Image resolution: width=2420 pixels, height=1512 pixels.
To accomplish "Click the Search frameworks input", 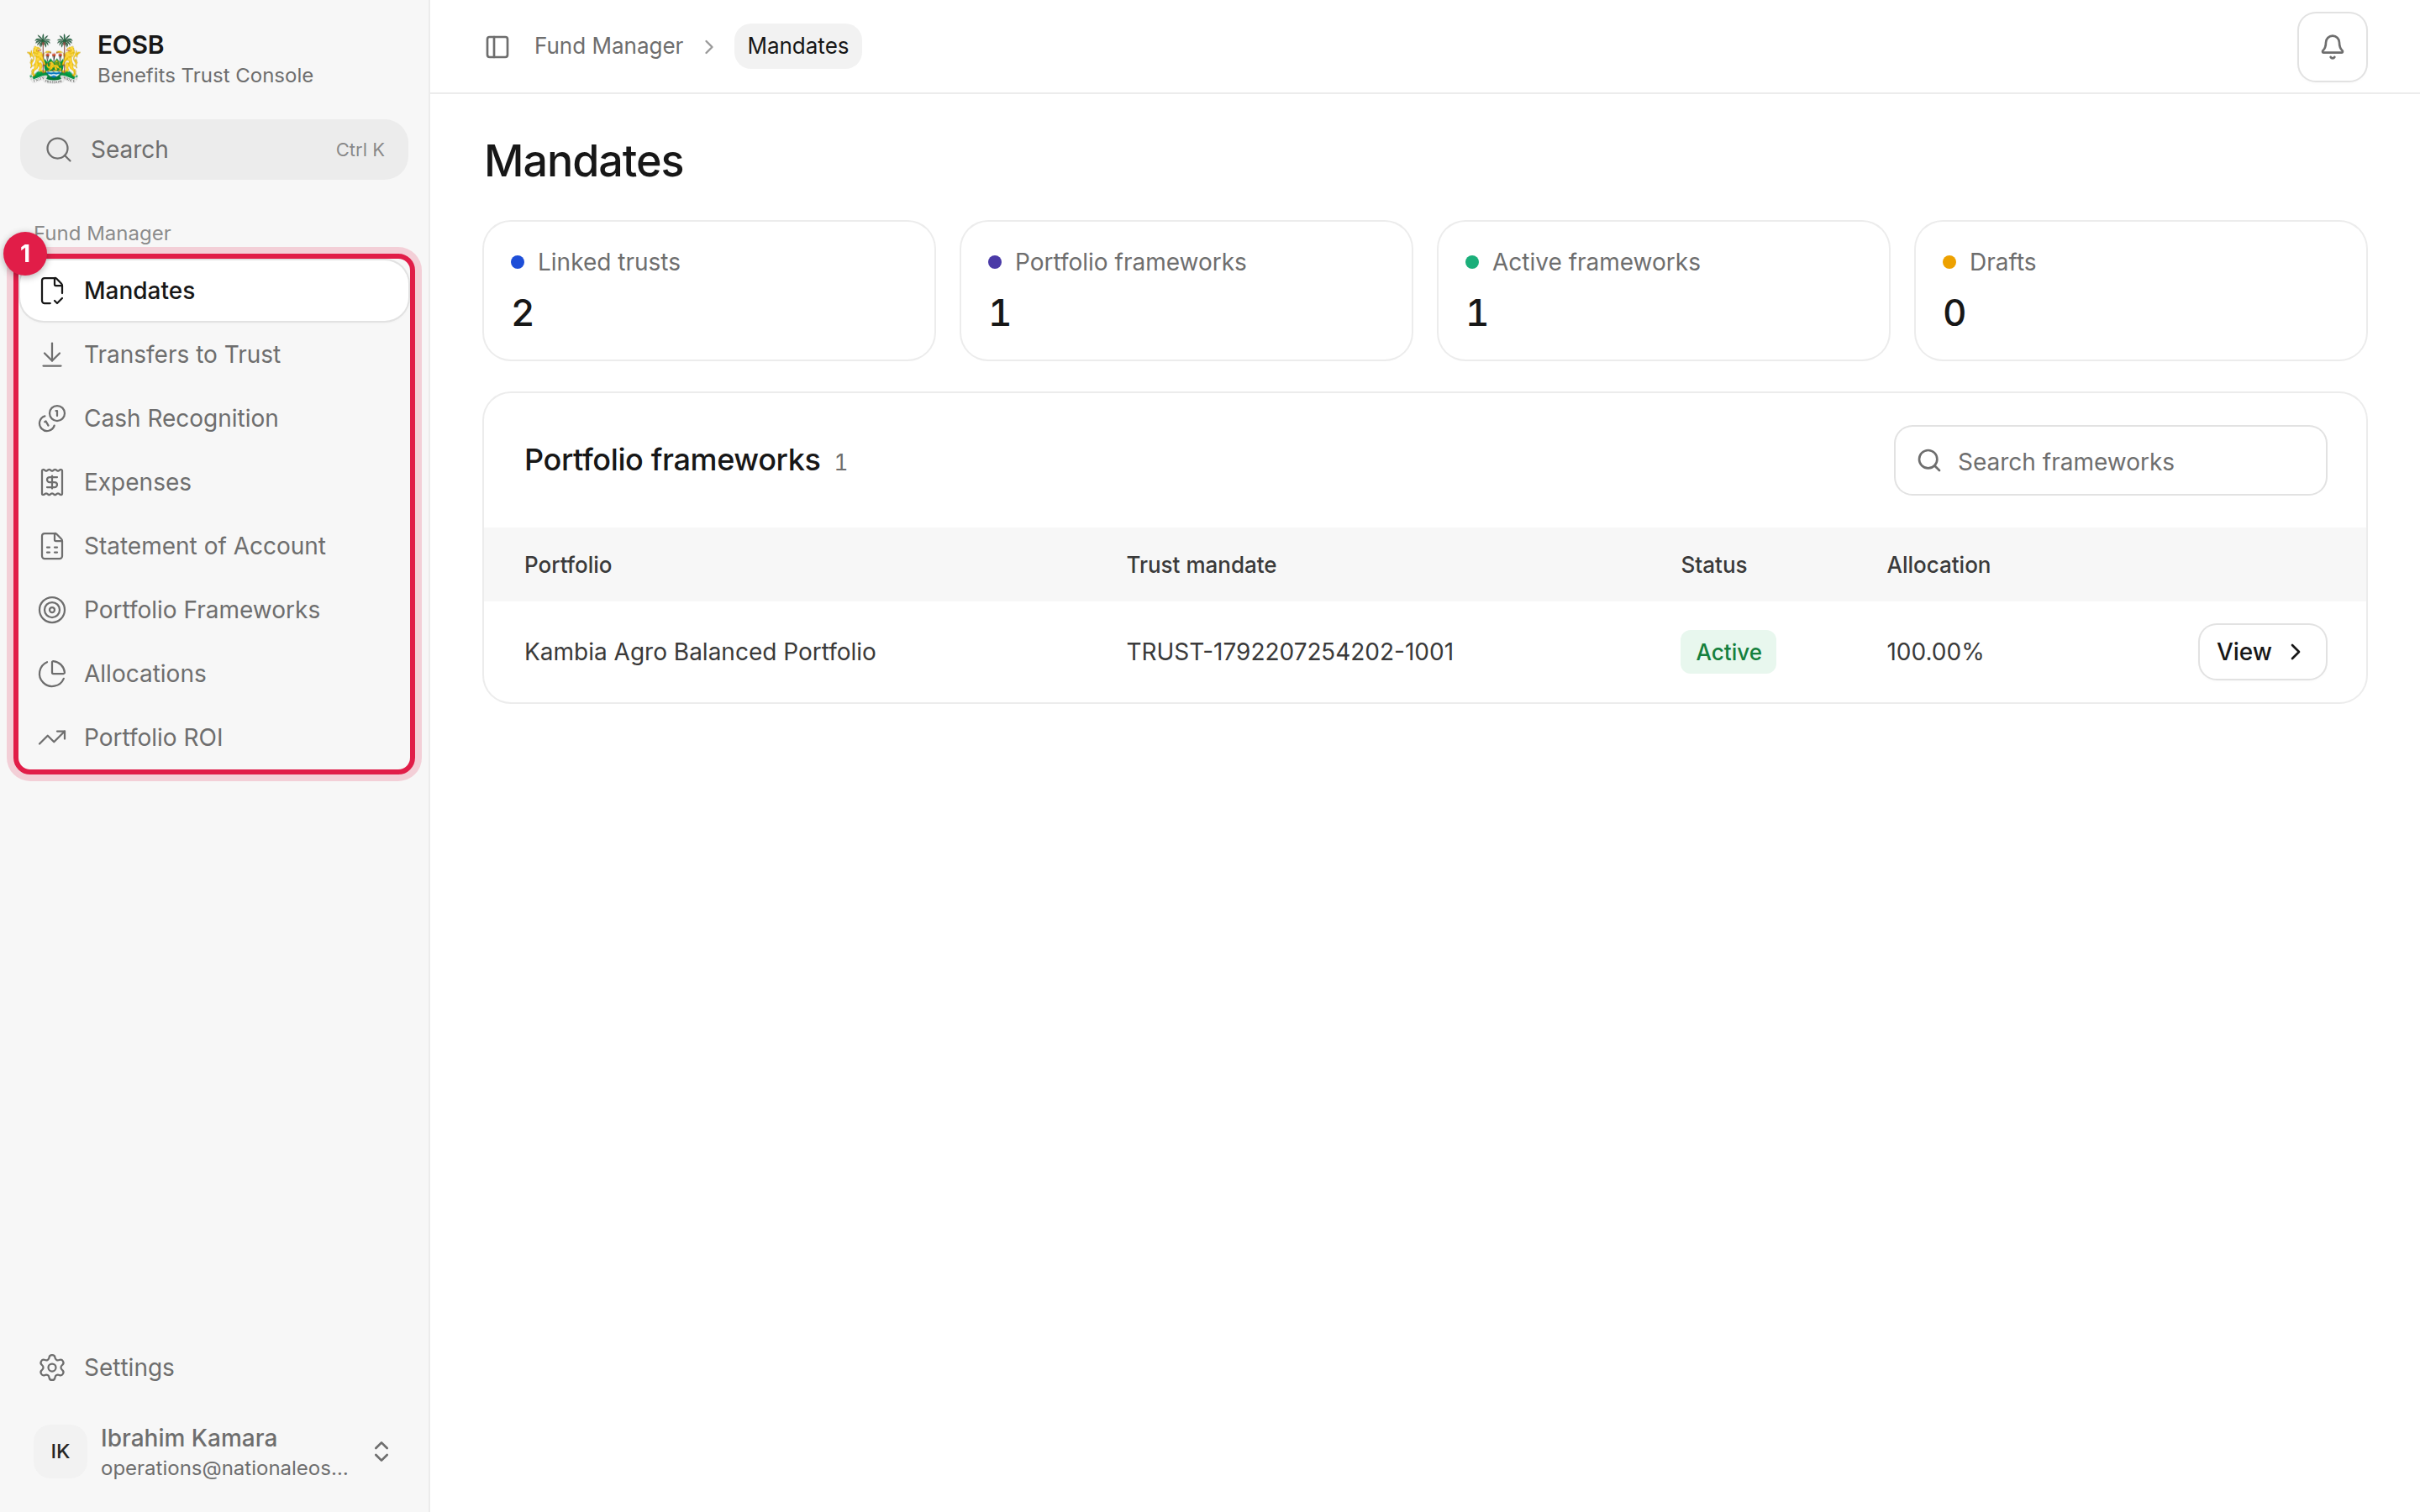I will (2110, 460).
